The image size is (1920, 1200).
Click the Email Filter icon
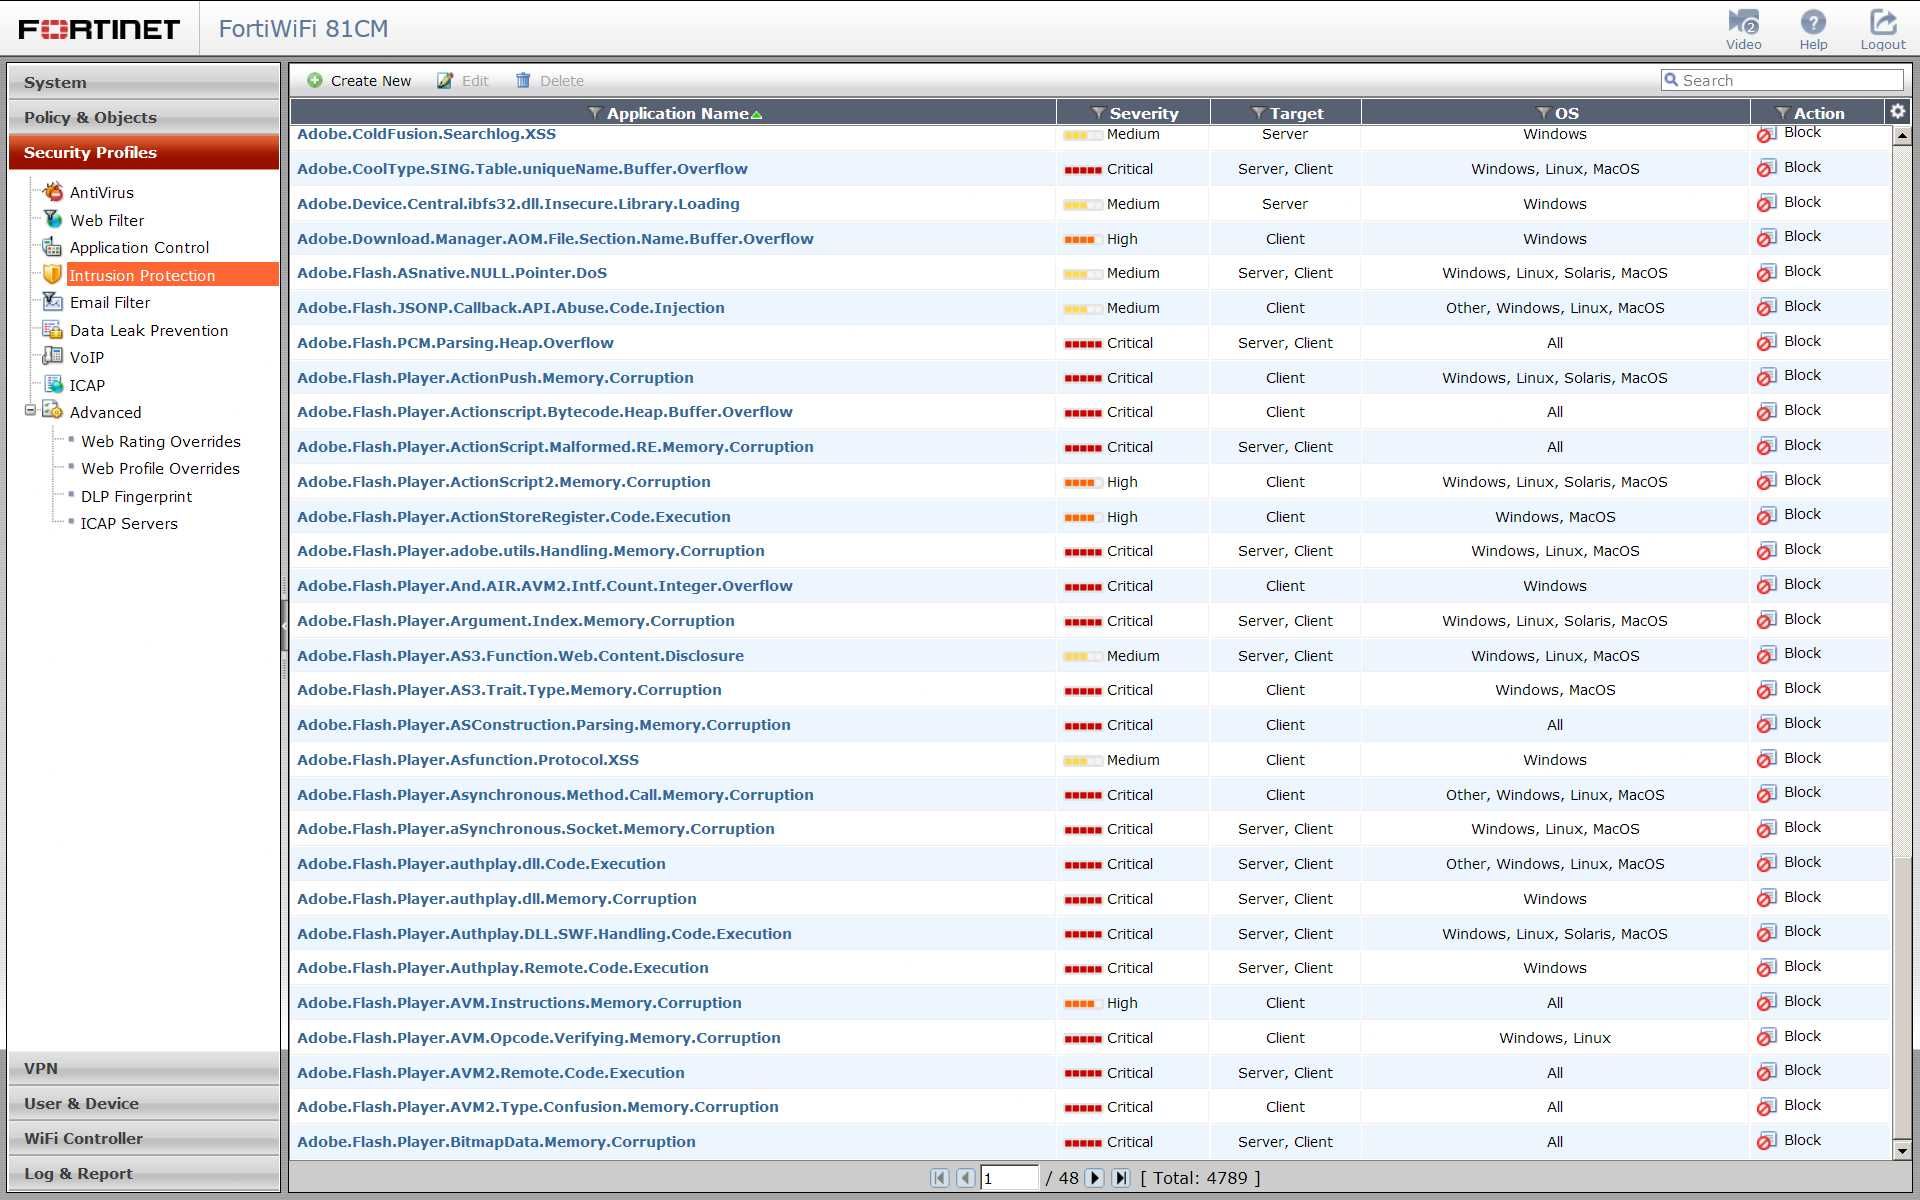coord(53,302)
